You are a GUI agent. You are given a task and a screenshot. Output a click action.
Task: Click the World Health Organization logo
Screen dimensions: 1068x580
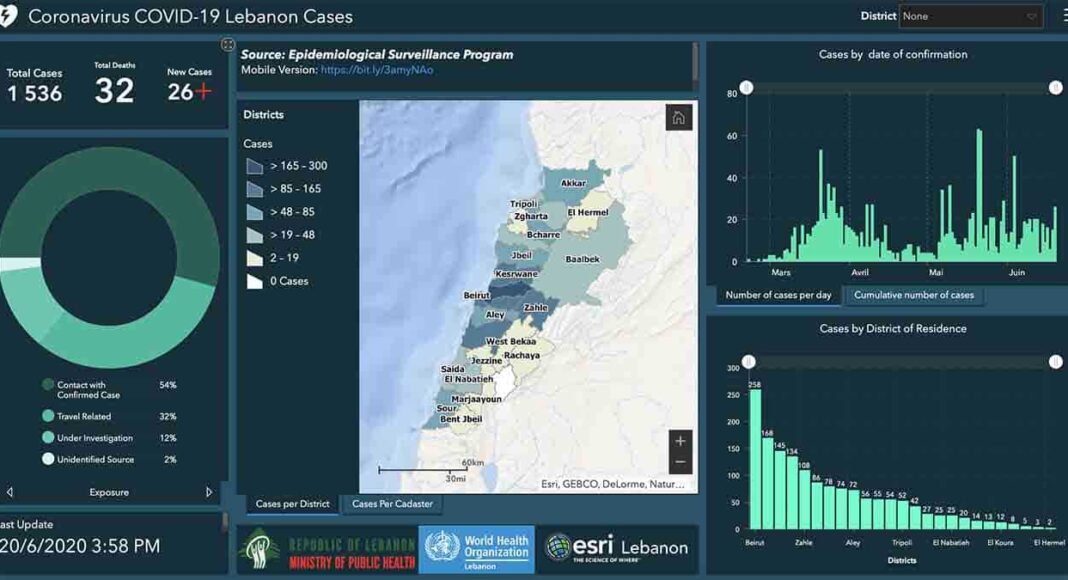[x=476, y=549]
